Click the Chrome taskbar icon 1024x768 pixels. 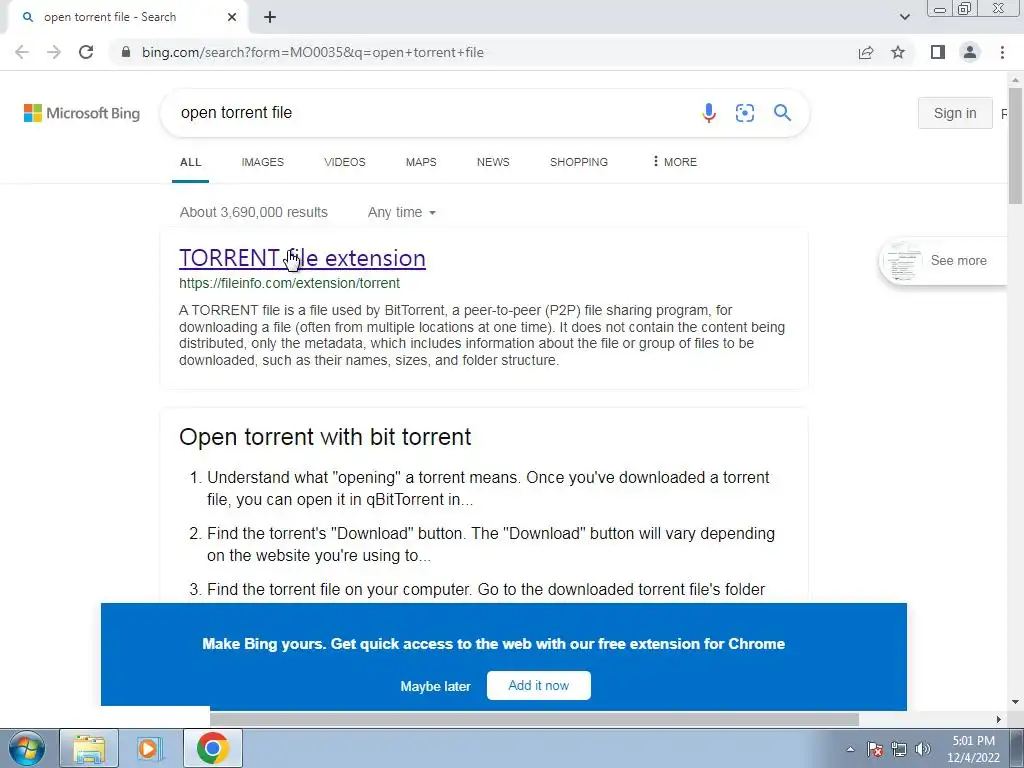point(213,748)
